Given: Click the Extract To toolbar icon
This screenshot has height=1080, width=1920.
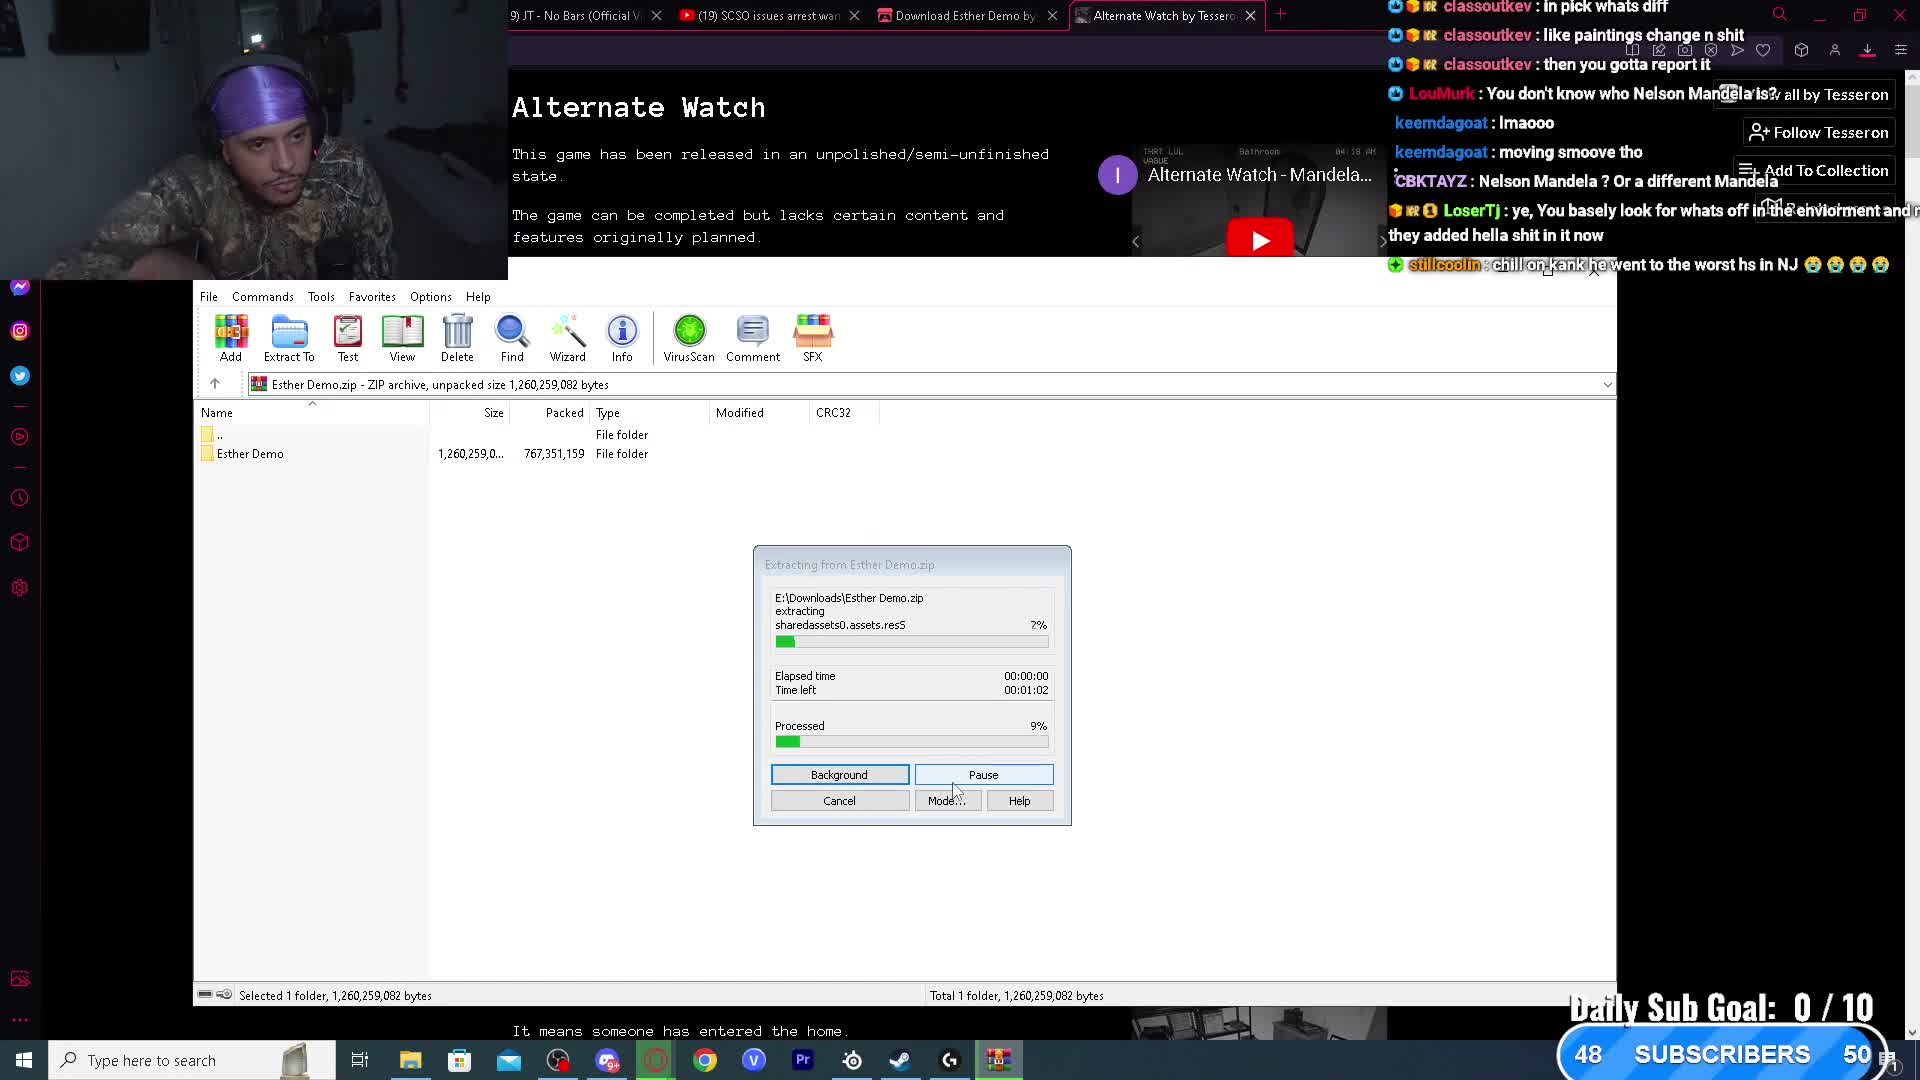Looking at the screenshot, I should [289, 338].
